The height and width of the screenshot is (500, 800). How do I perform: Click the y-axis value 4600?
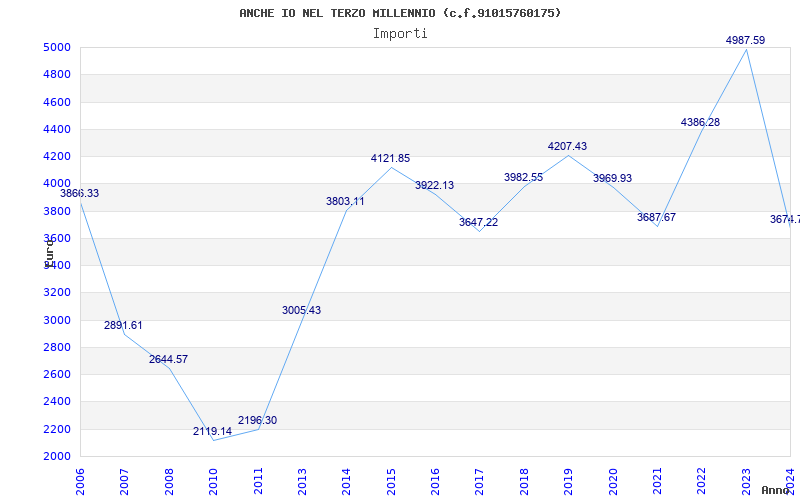pos(57,102)
